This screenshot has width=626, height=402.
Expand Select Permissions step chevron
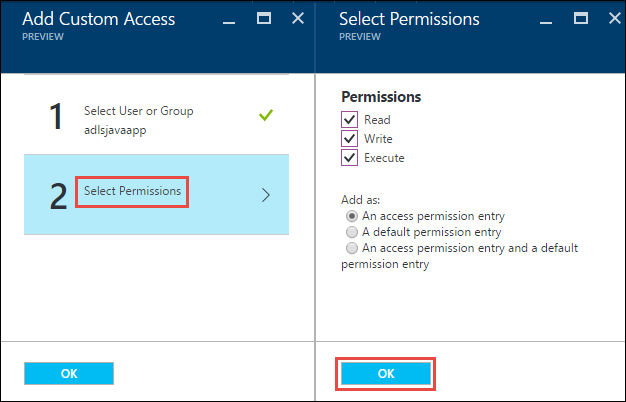[x=265, y=195]
